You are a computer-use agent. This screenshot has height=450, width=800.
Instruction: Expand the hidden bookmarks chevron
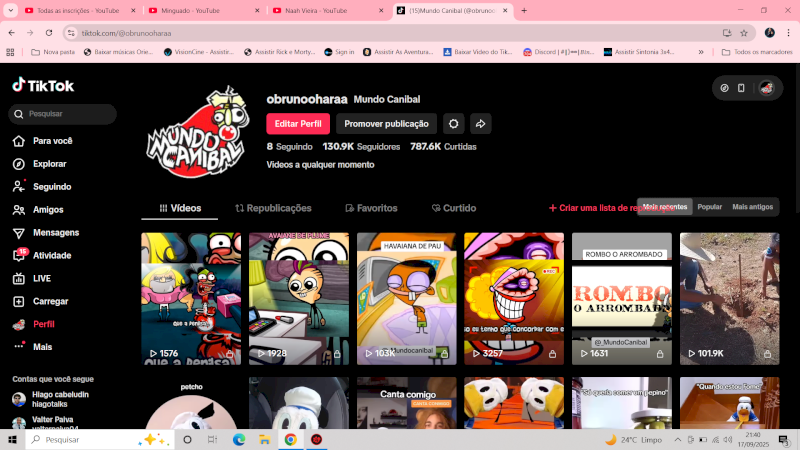(x=701, y=52)
